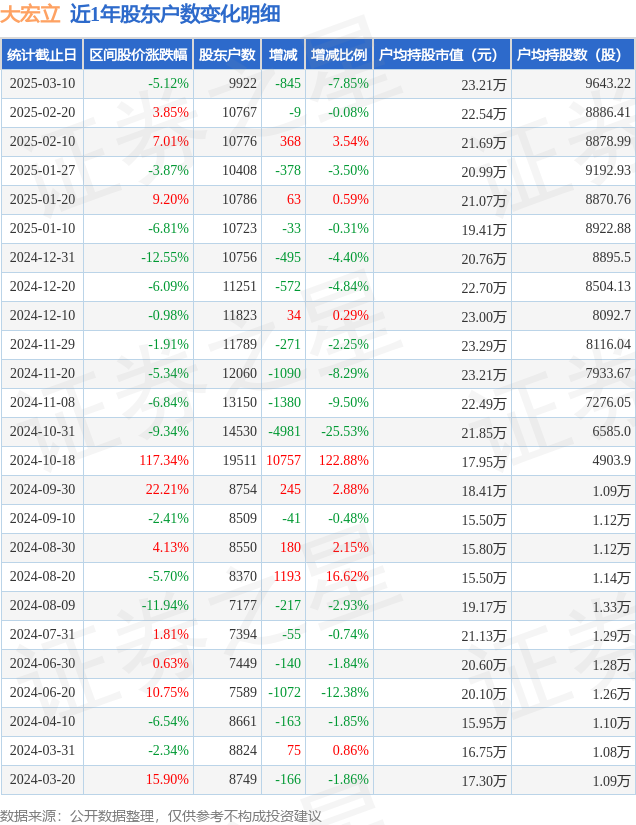
Task: Select the 15.90% value in last row
Action: coord(167,779)
